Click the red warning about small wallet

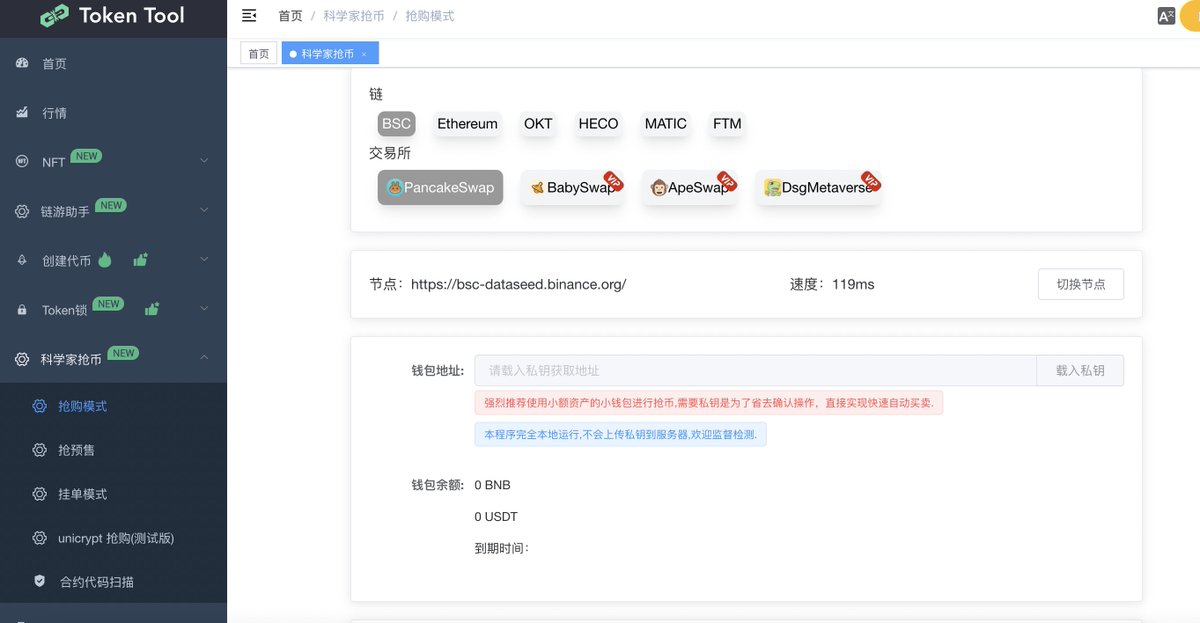coord(708,403)
